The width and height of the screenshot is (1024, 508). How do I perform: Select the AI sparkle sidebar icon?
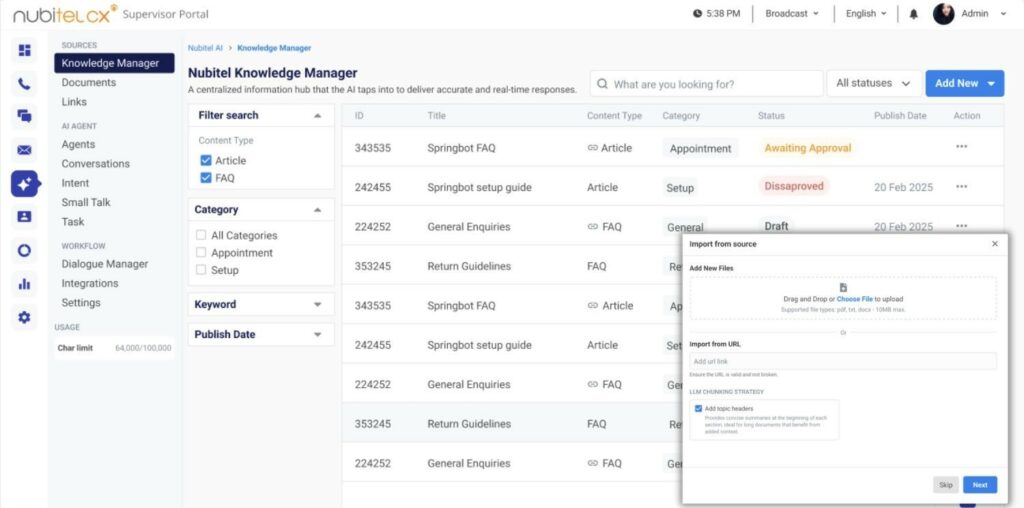click(x=24, y=184)
